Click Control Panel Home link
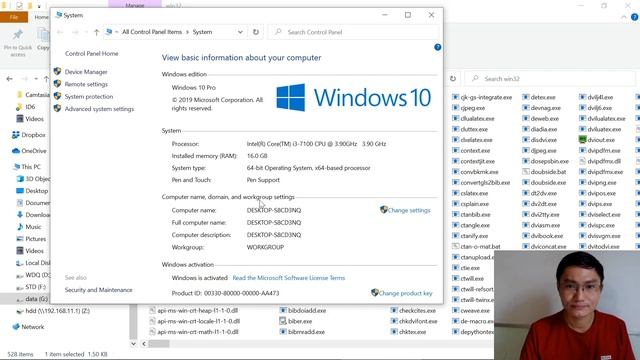This screenshot has width=640, height=360. [x=91, y=53]
